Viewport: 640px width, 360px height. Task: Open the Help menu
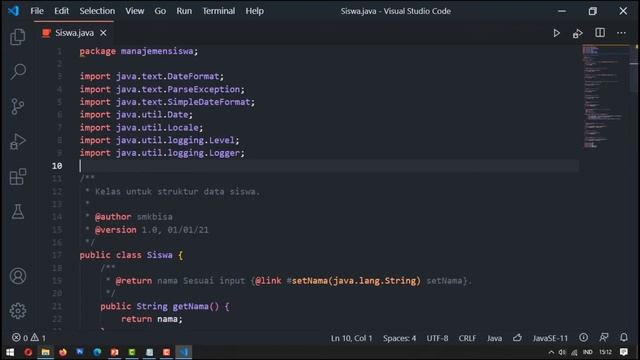(254, 11)
